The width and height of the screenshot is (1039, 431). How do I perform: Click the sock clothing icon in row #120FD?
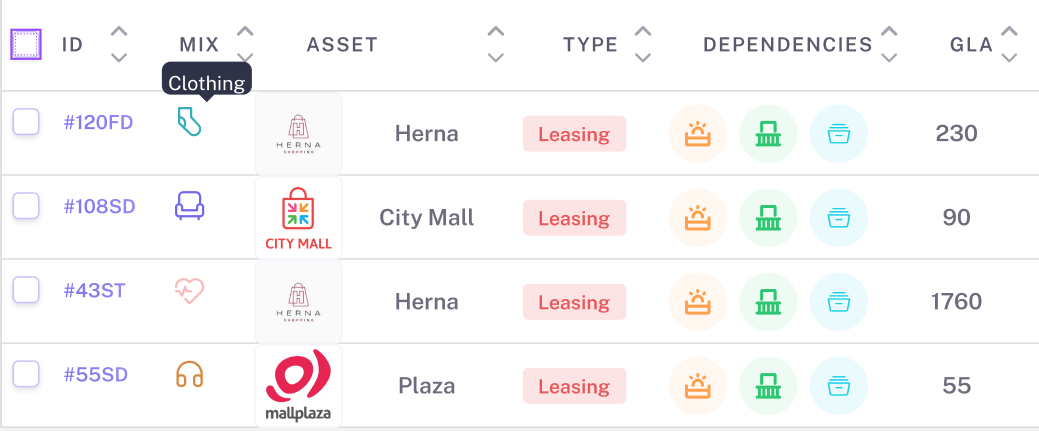coord(189,122)
